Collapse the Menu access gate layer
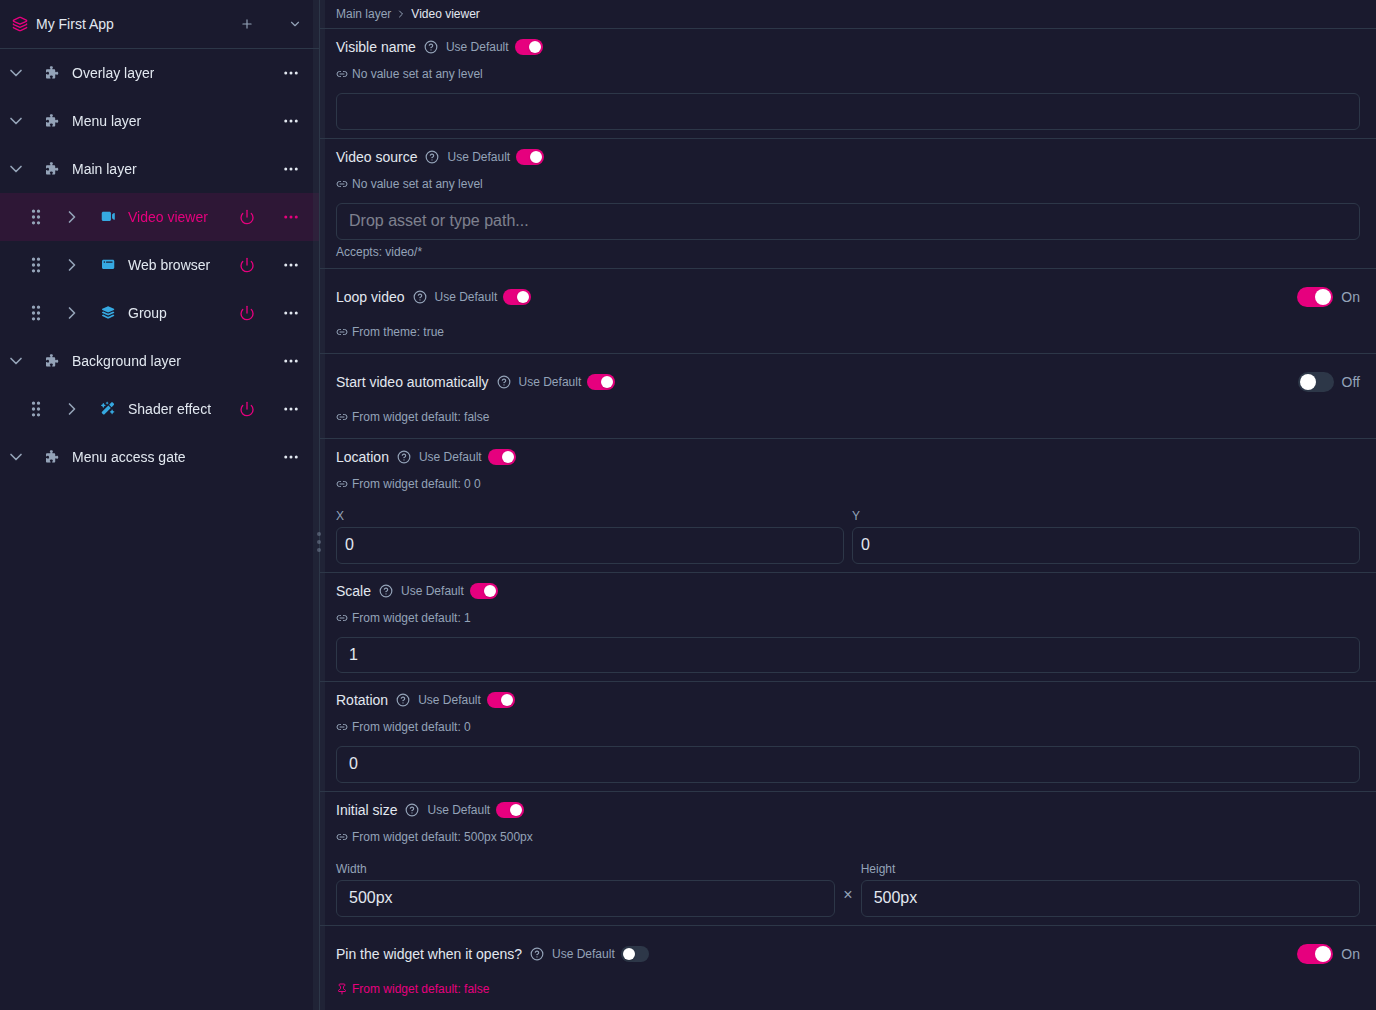This screenshot has width=1376, height=1010. 16,457
